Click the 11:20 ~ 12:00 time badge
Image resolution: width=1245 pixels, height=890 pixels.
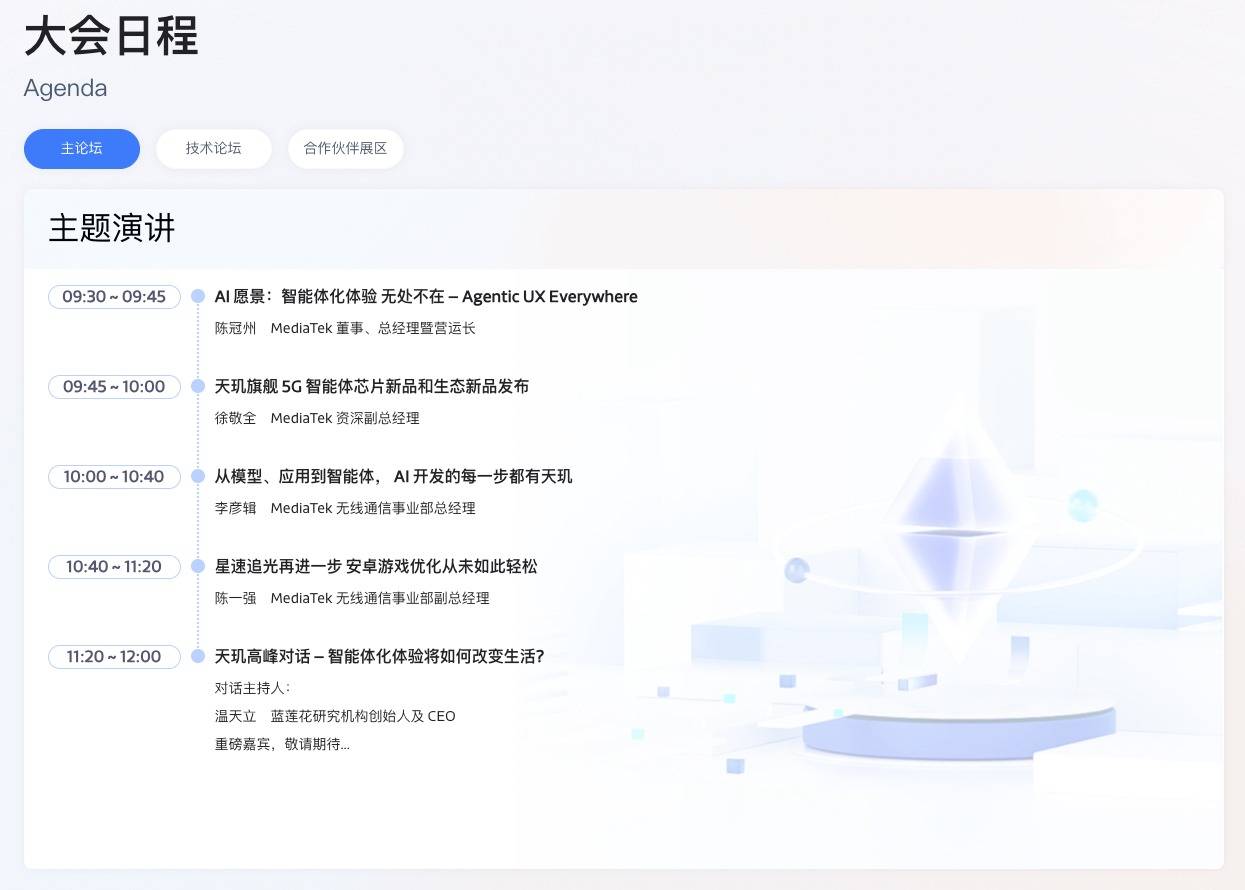click(x=114, y=656)
